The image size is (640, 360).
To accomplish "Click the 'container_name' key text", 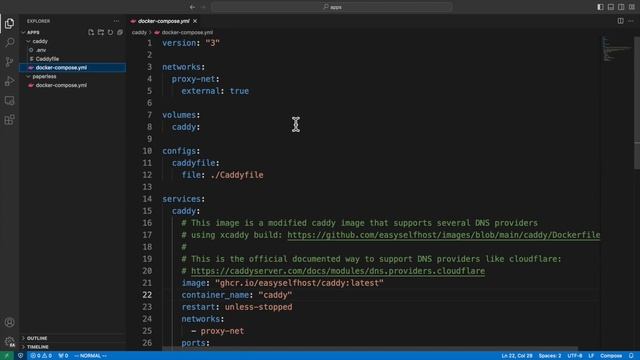I will click(215, 295).
